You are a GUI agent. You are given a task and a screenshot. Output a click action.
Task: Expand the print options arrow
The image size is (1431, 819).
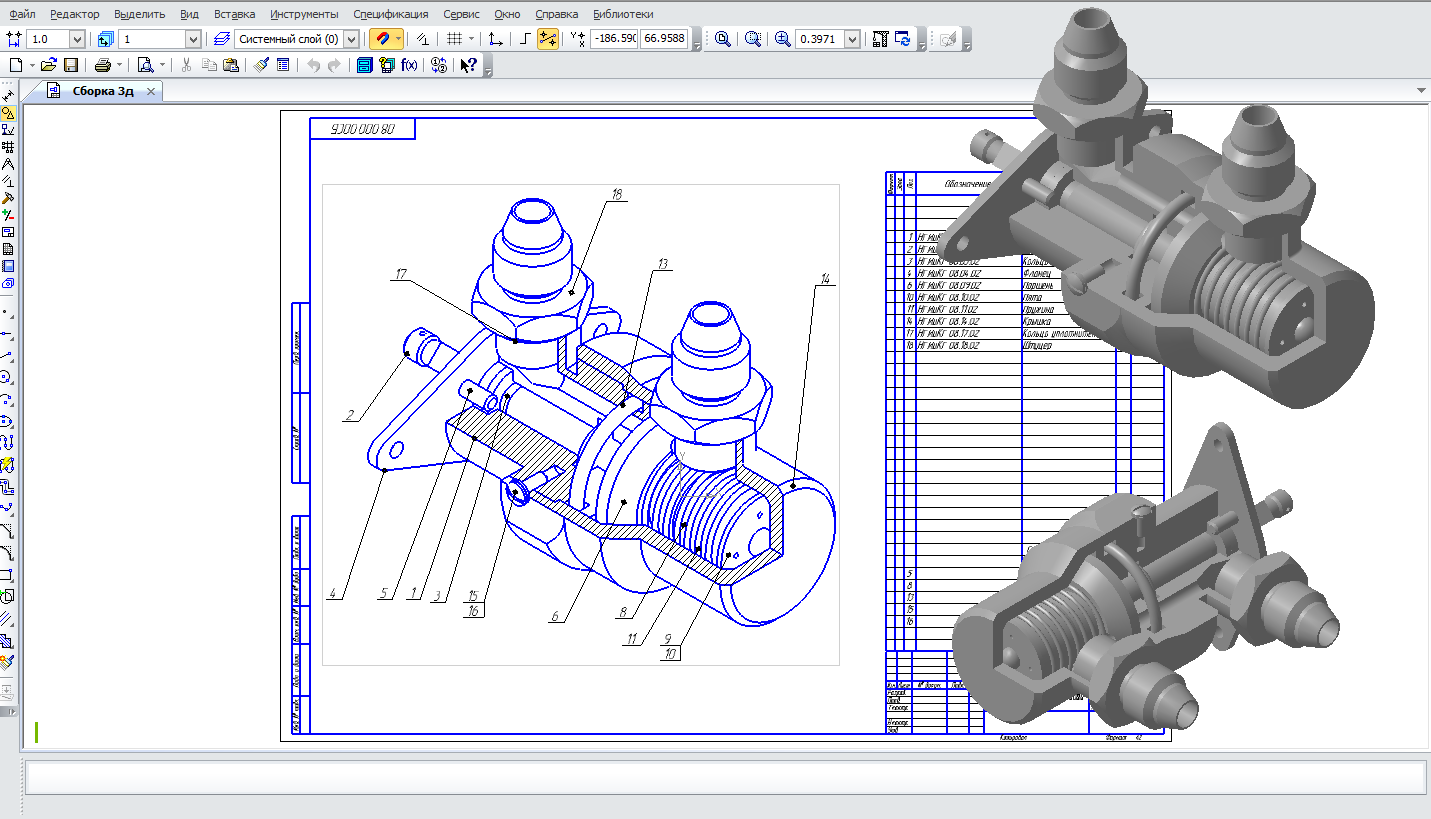click(x=119, y=65)
